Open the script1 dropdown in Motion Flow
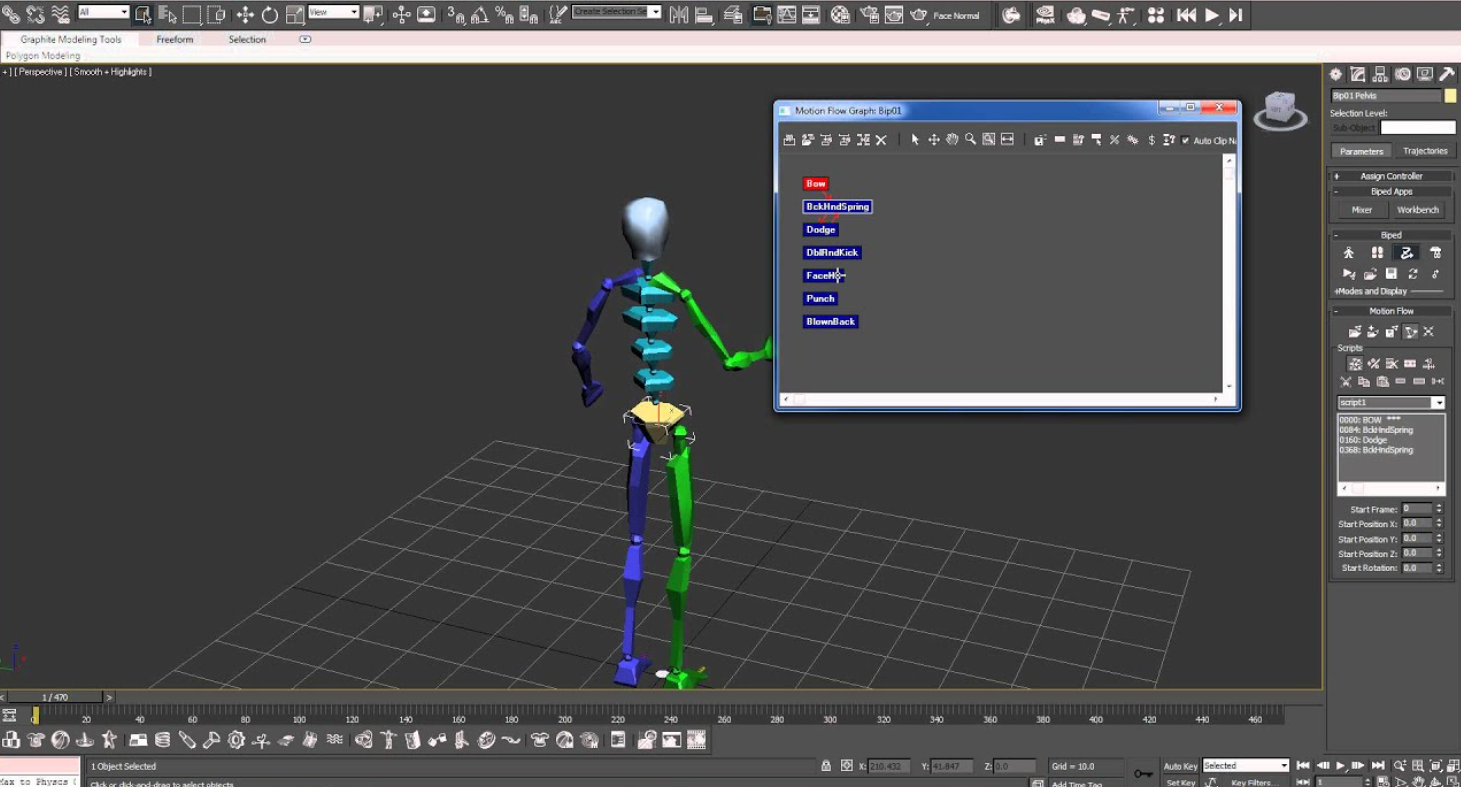 click(1437, 402)
